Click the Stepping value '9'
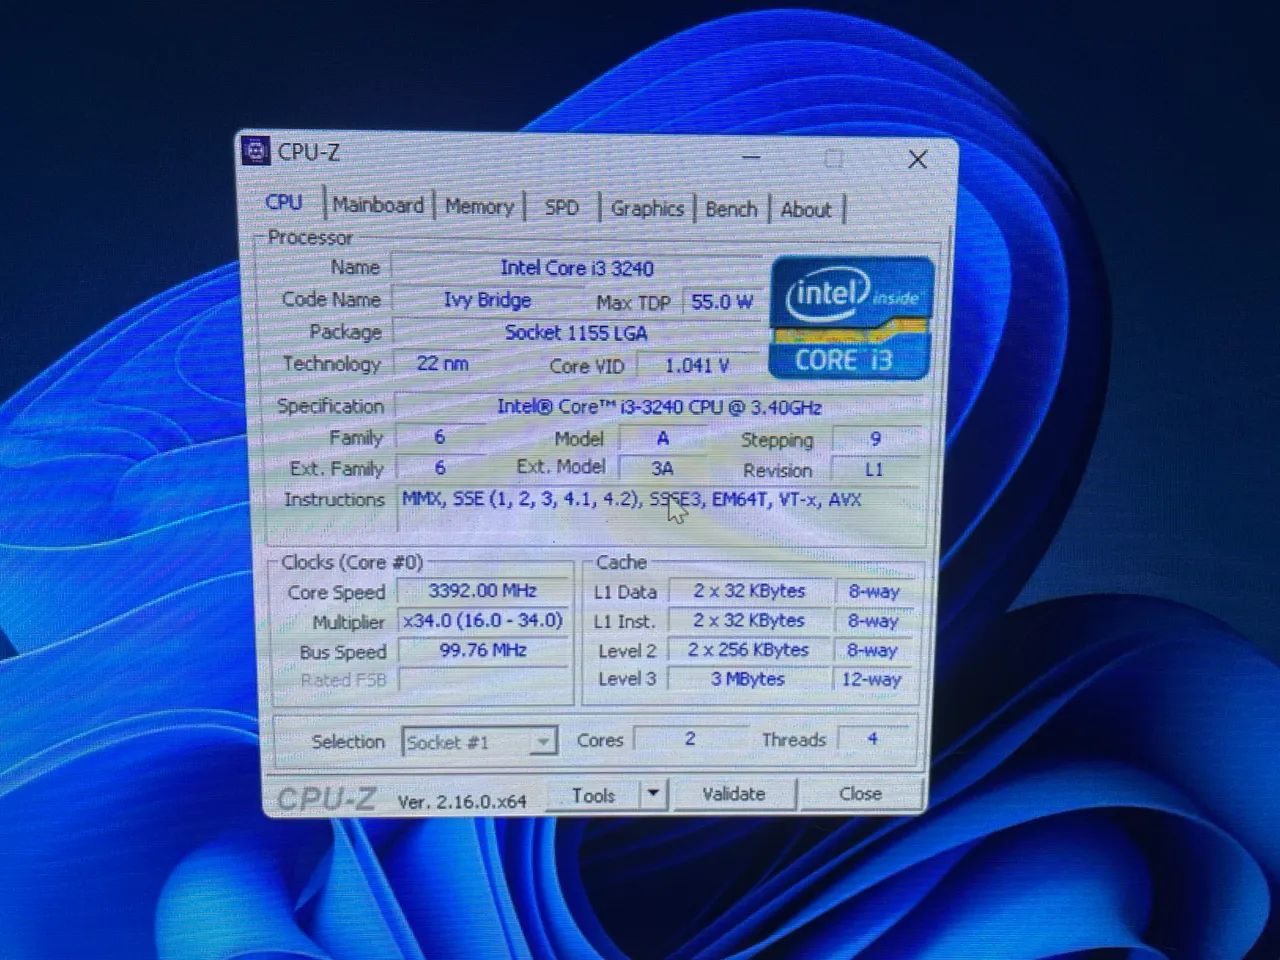The height and width of the screenshot is (960, 1280). (876, 440)
